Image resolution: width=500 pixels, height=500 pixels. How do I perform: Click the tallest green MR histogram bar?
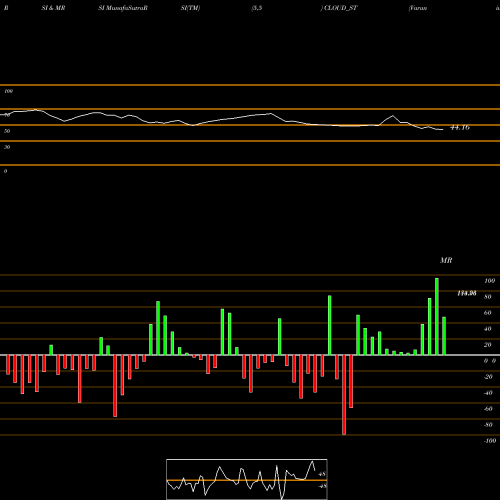coord(437,316)
